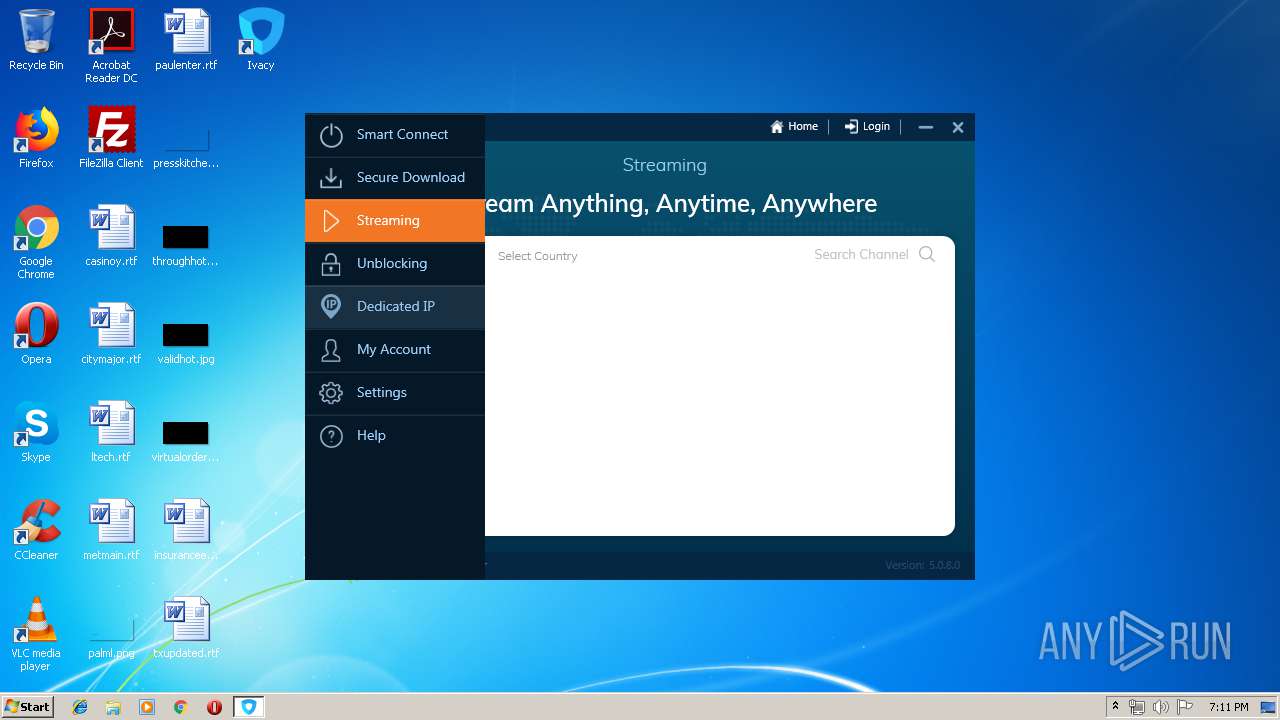Image resolution: width=1280 pixels, height=720 pixels.
Task: Select the txupdated.rtf file
Action: [x=186, y=628]
